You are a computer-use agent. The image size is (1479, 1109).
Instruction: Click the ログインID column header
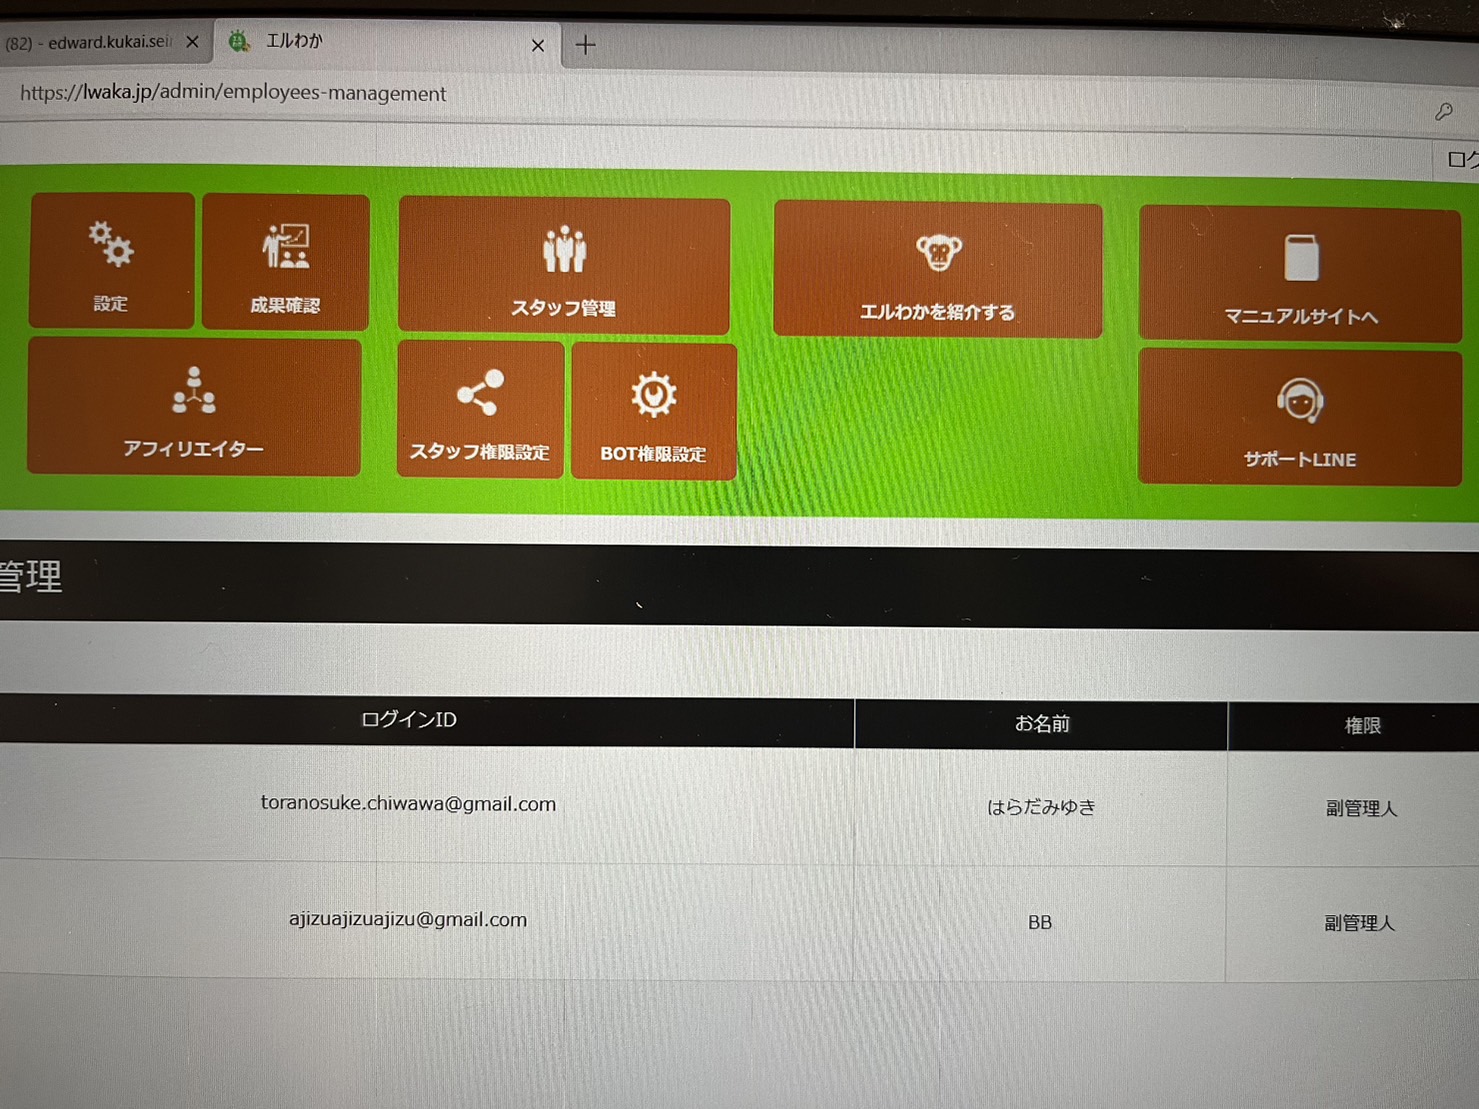[x=408, y=719]
